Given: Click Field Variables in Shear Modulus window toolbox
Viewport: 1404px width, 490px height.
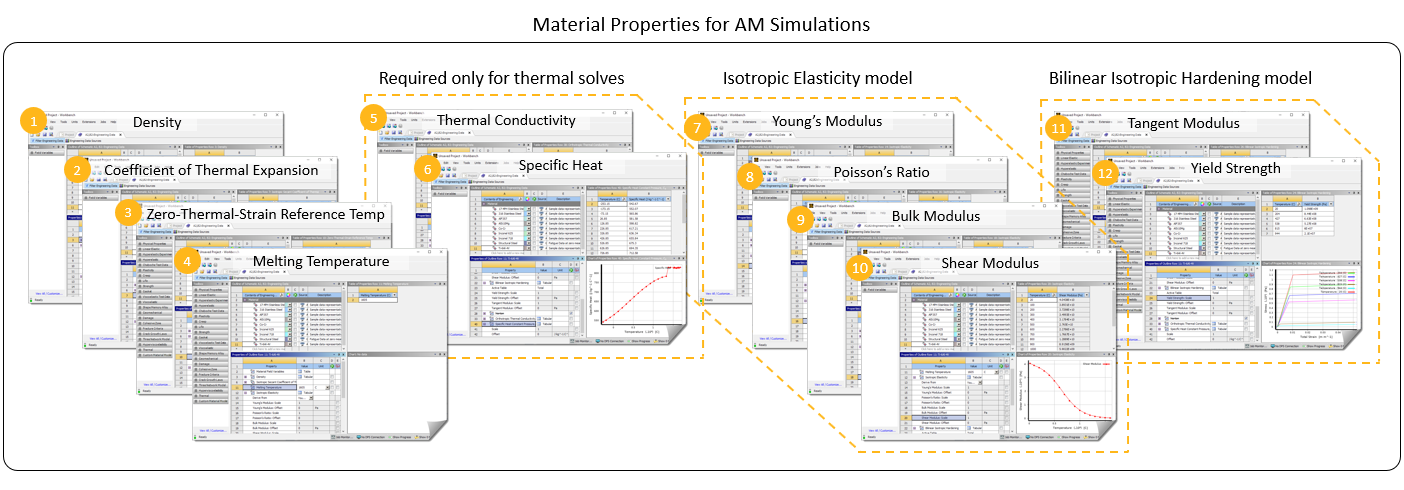Looking at the screenshot, I should [880, 290].
